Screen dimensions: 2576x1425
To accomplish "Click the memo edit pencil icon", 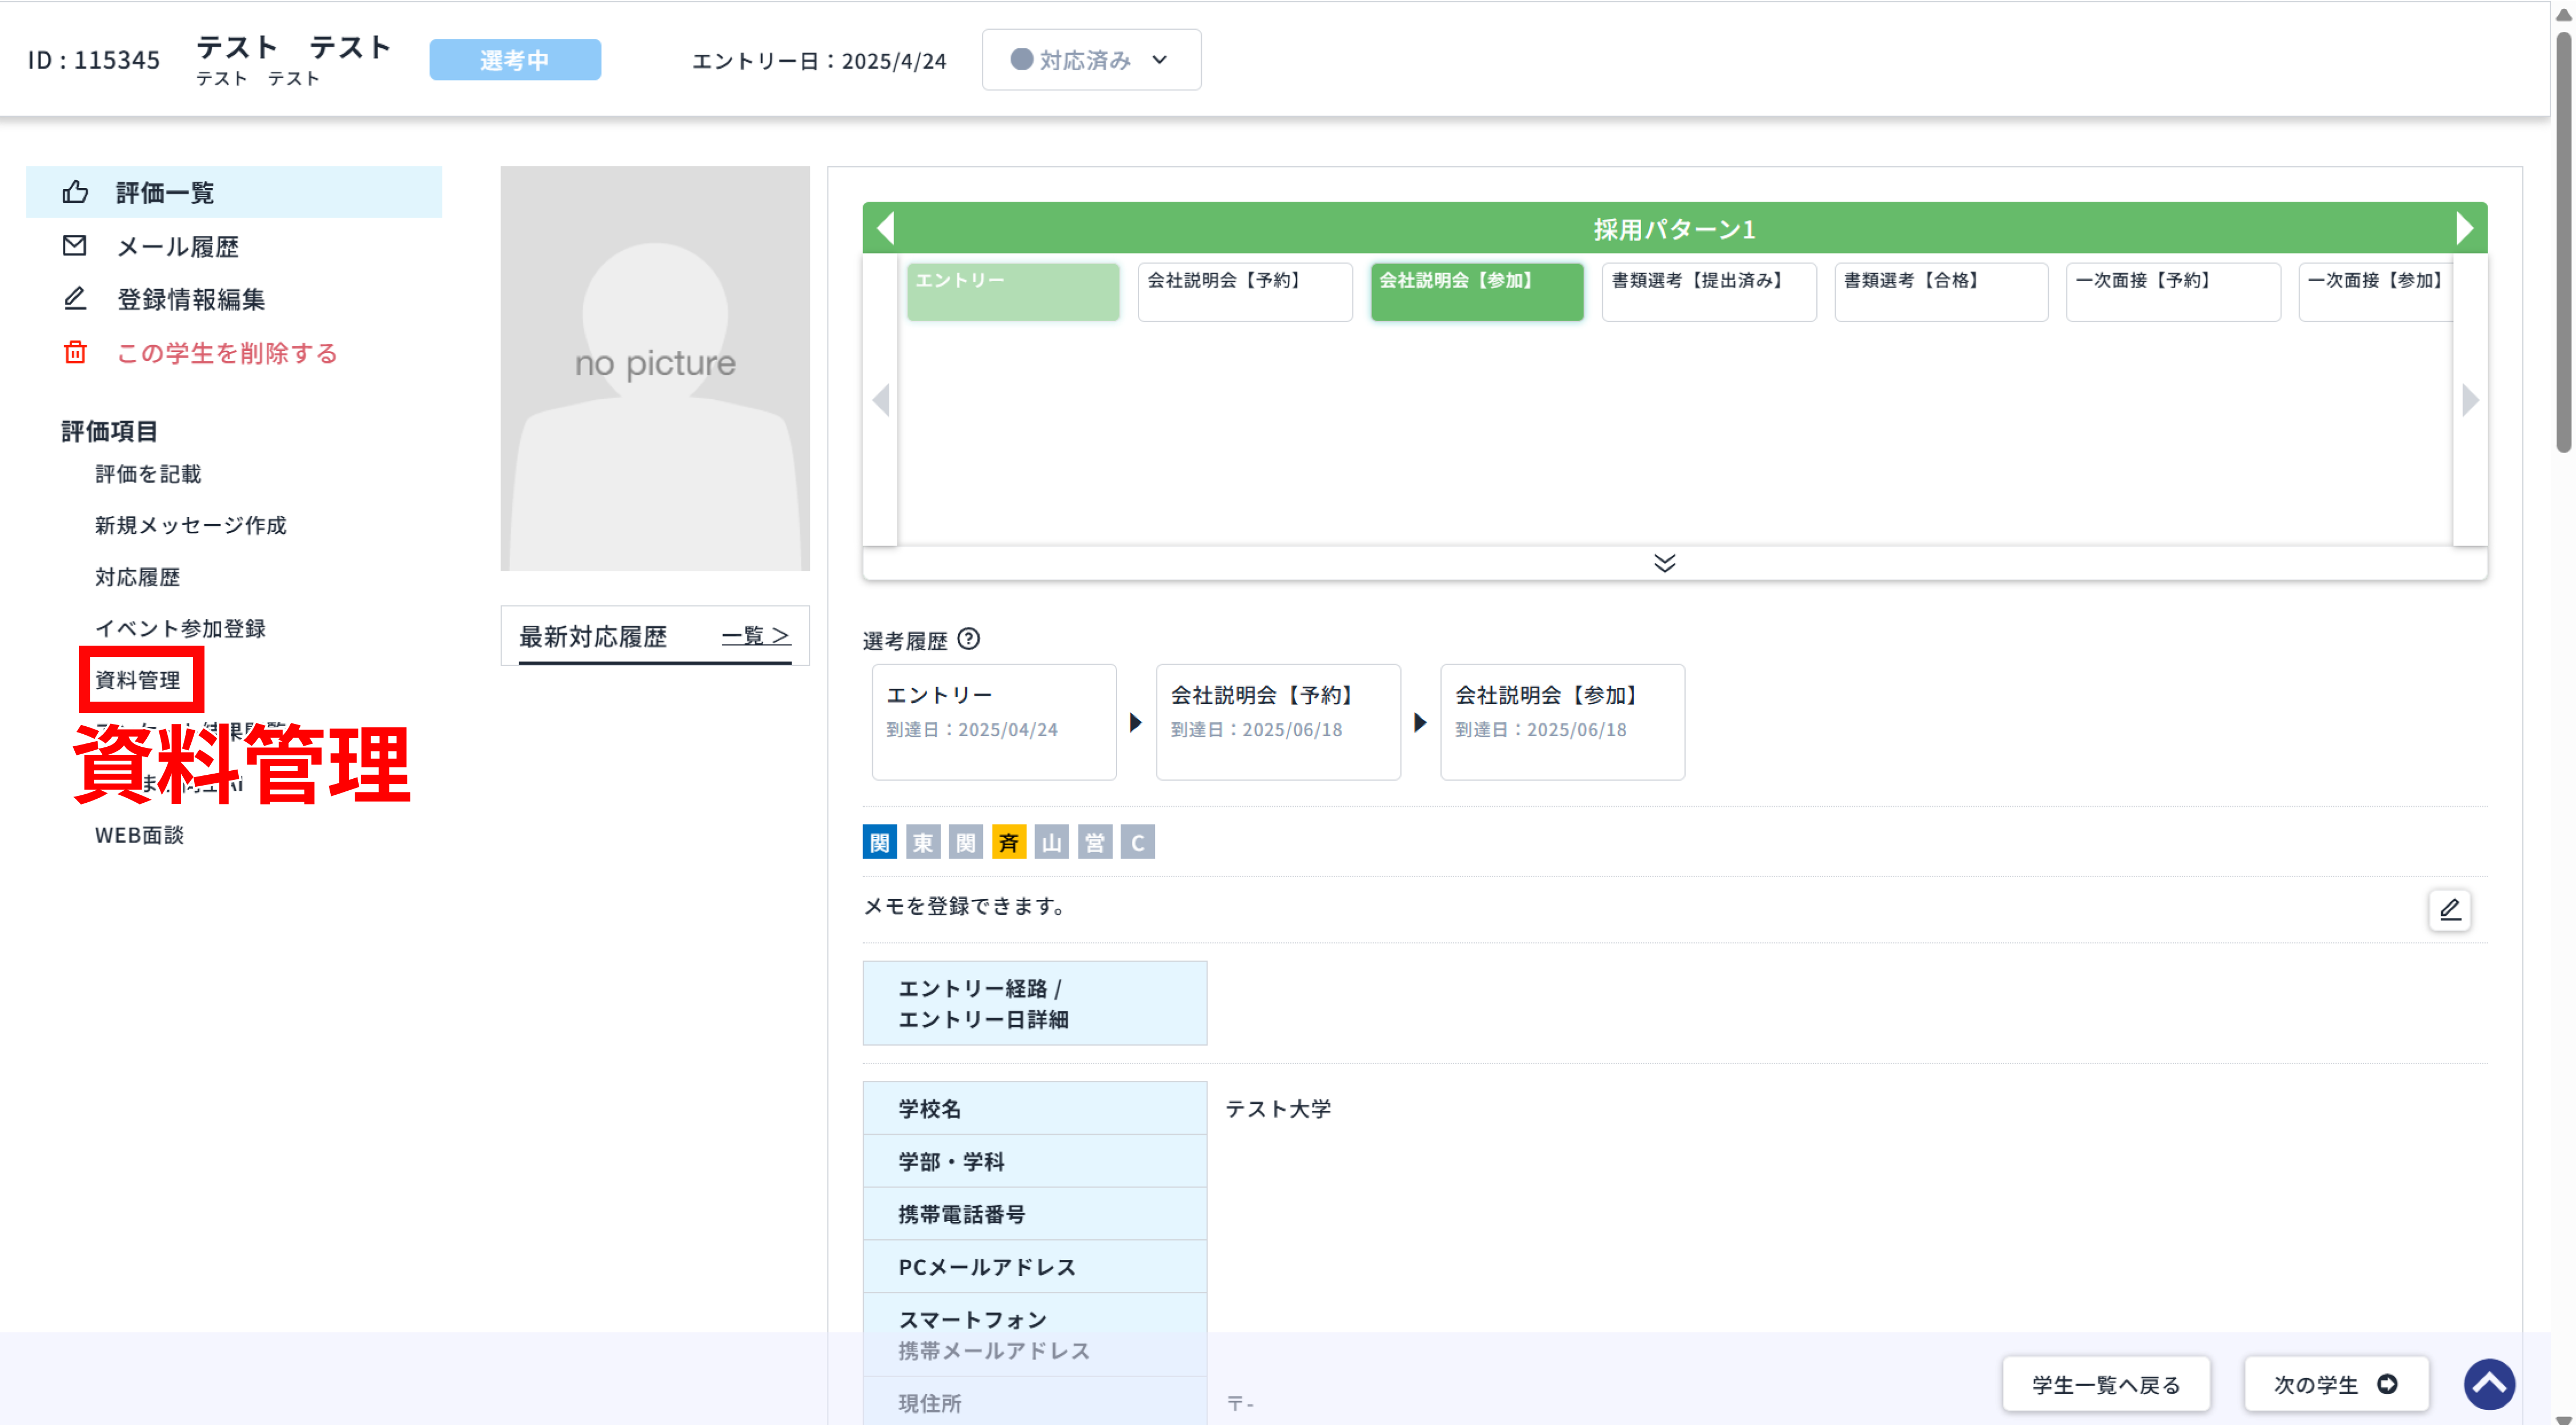I will click(2450, 910).
